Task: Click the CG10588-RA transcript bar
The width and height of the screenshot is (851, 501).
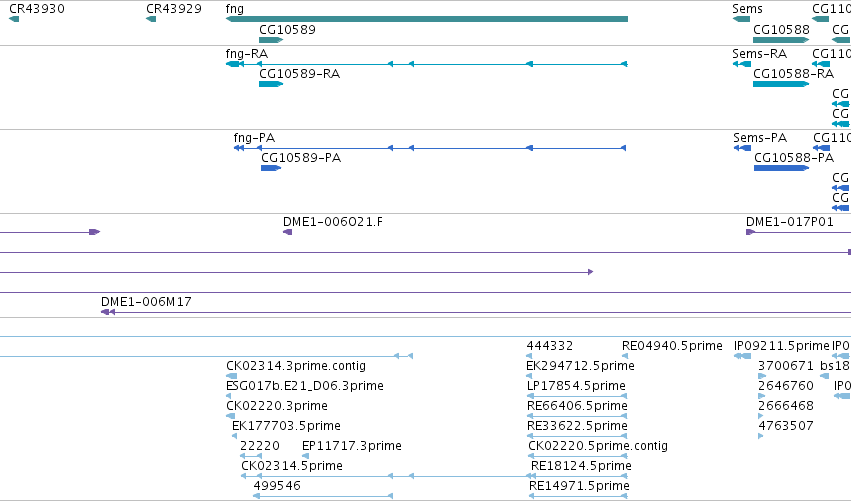Action: [x=781, y=84]
